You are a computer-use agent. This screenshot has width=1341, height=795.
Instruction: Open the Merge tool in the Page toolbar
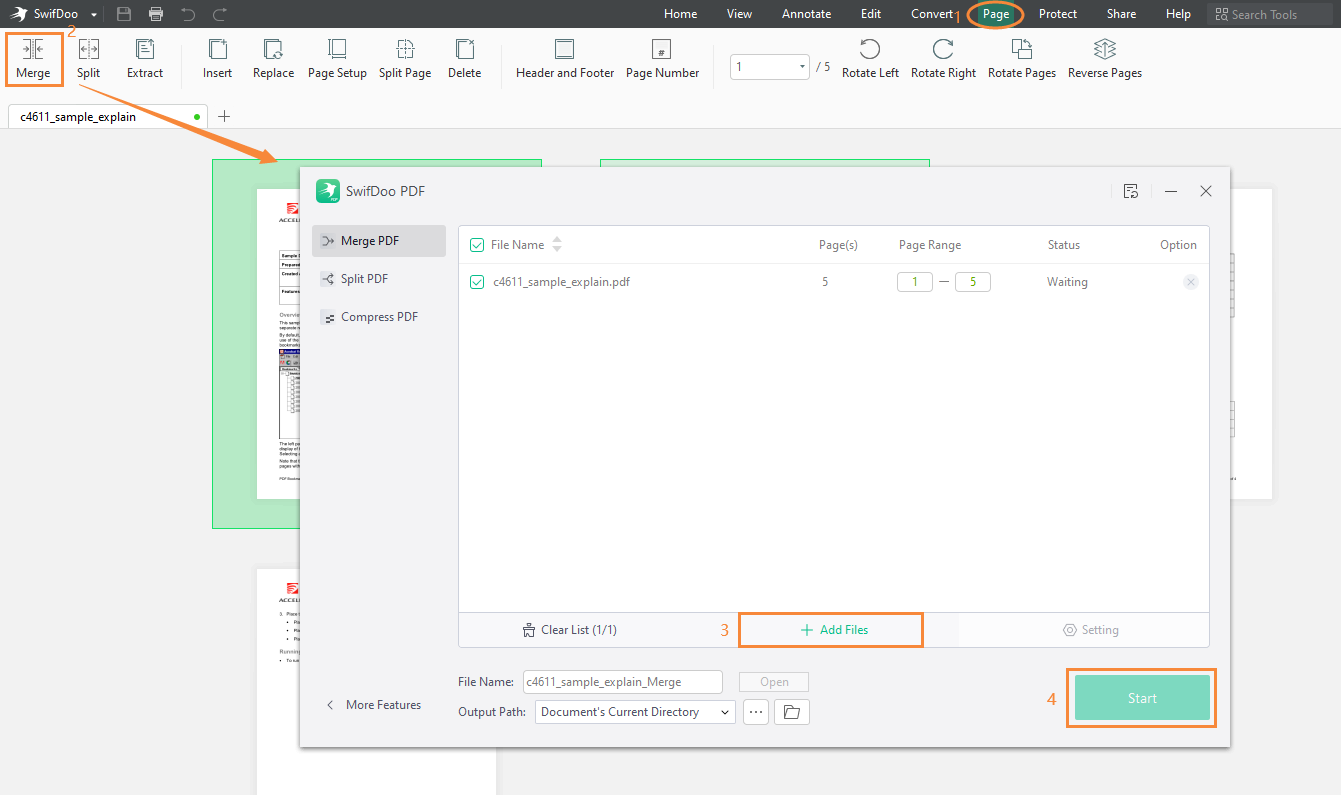coord(33,59)
